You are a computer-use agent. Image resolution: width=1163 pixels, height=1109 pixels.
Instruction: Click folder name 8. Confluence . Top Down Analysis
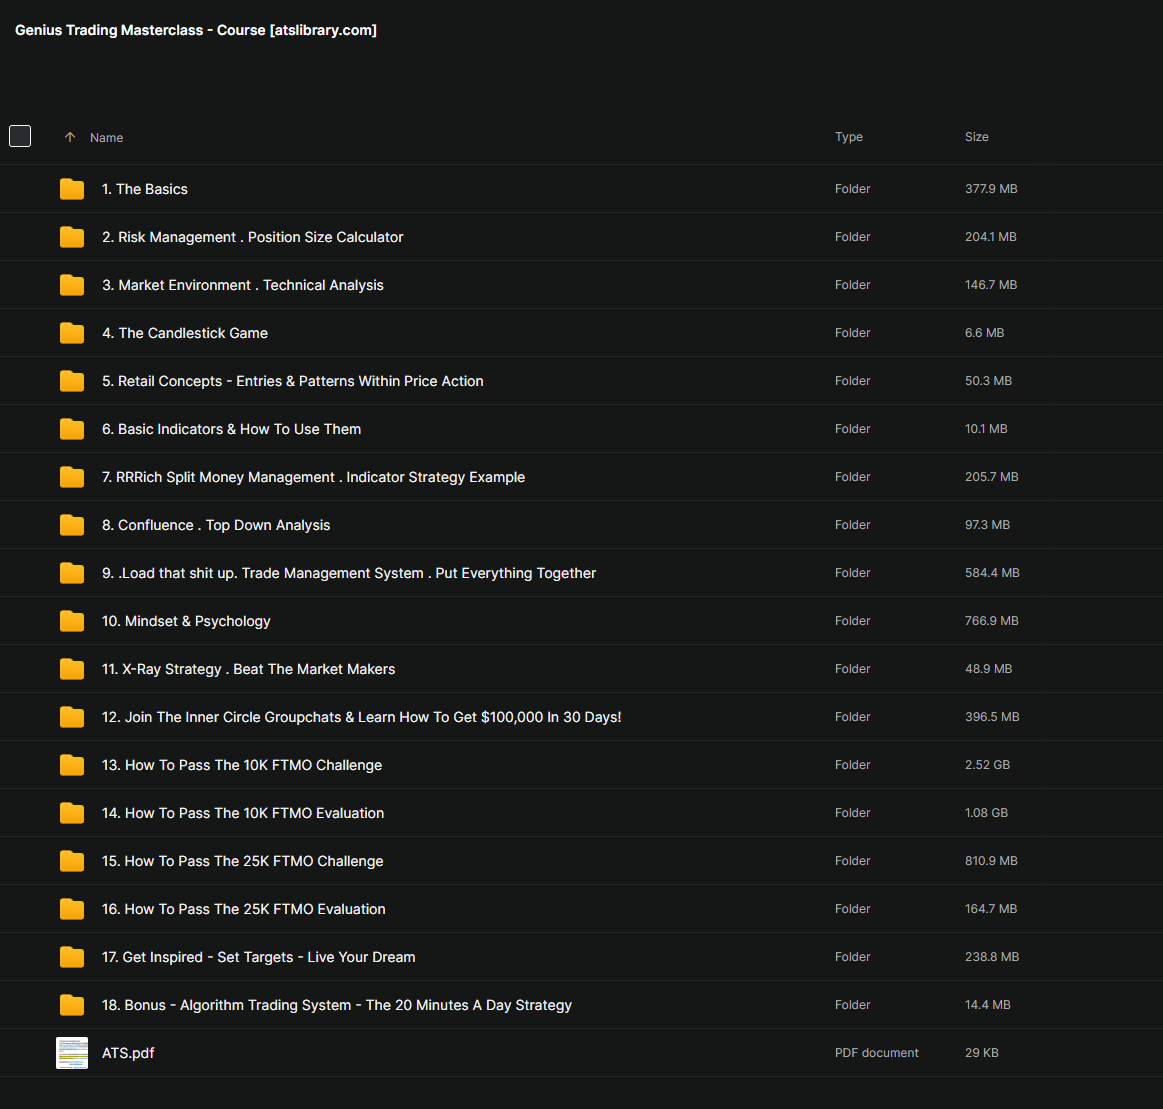coord(216,526)
